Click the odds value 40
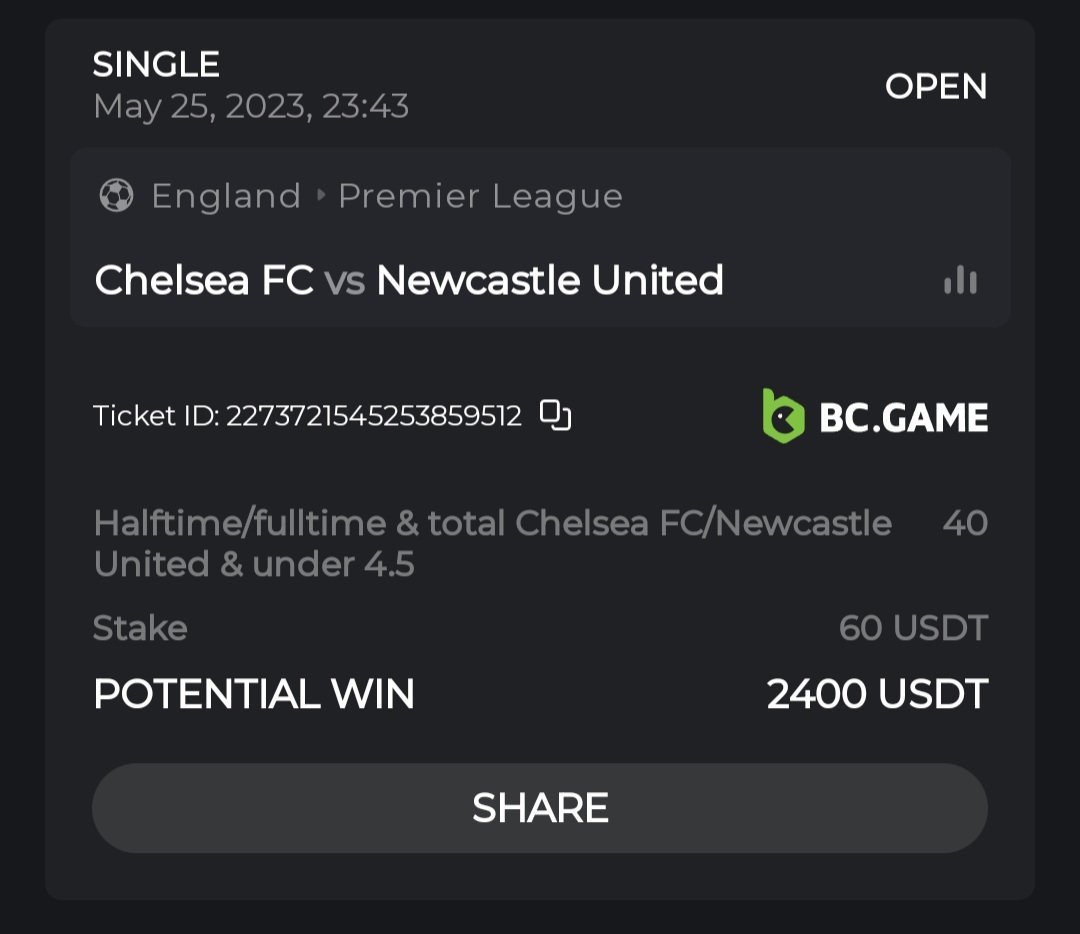Screen dimensions: 1080x934 [x=965, y=523]
